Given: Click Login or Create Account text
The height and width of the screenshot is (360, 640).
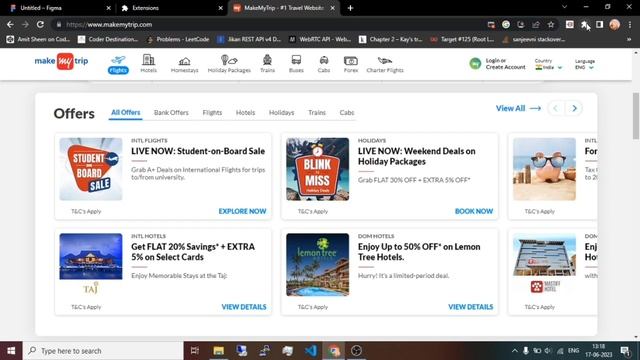Looking at the screenshot, I should 505,64.
